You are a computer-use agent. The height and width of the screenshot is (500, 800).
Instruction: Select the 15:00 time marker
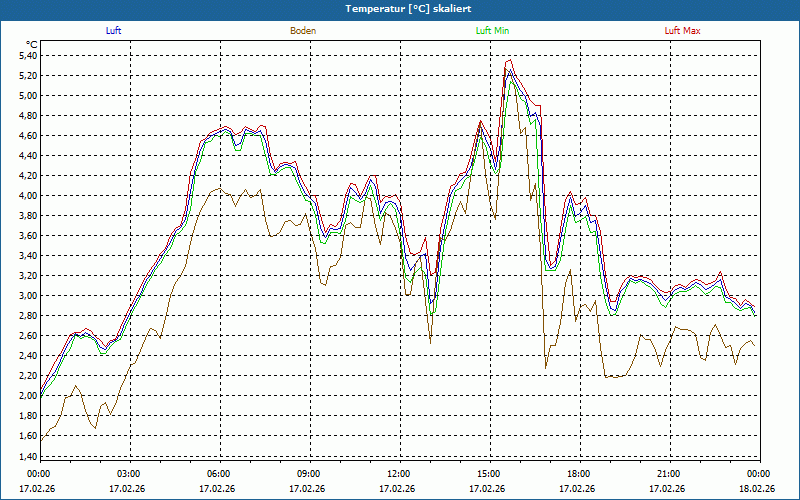tap(489, 474)
